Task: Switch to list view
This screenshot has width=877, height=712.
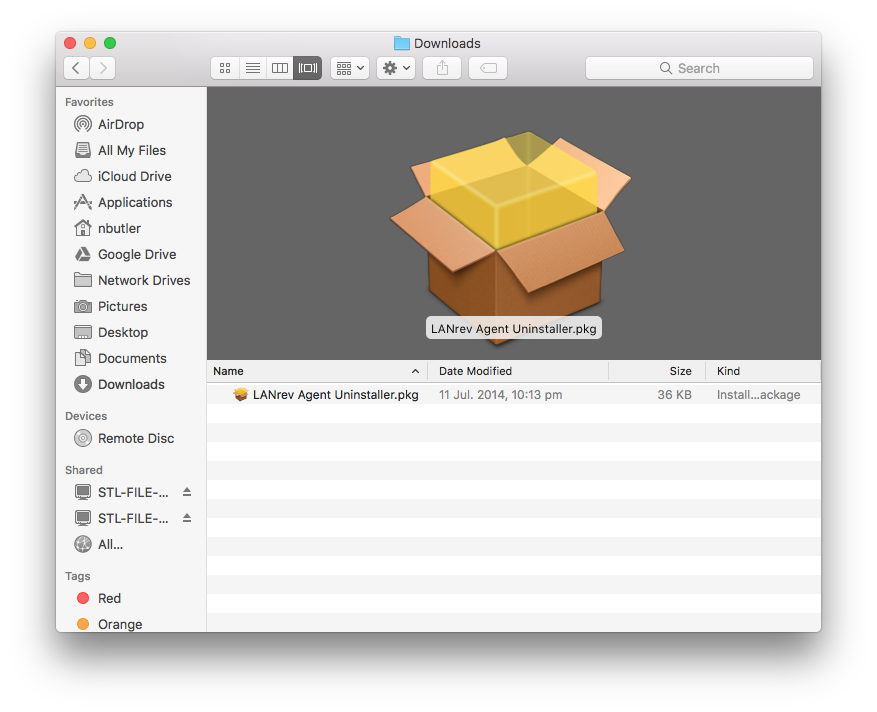Action: coord(253,68)
